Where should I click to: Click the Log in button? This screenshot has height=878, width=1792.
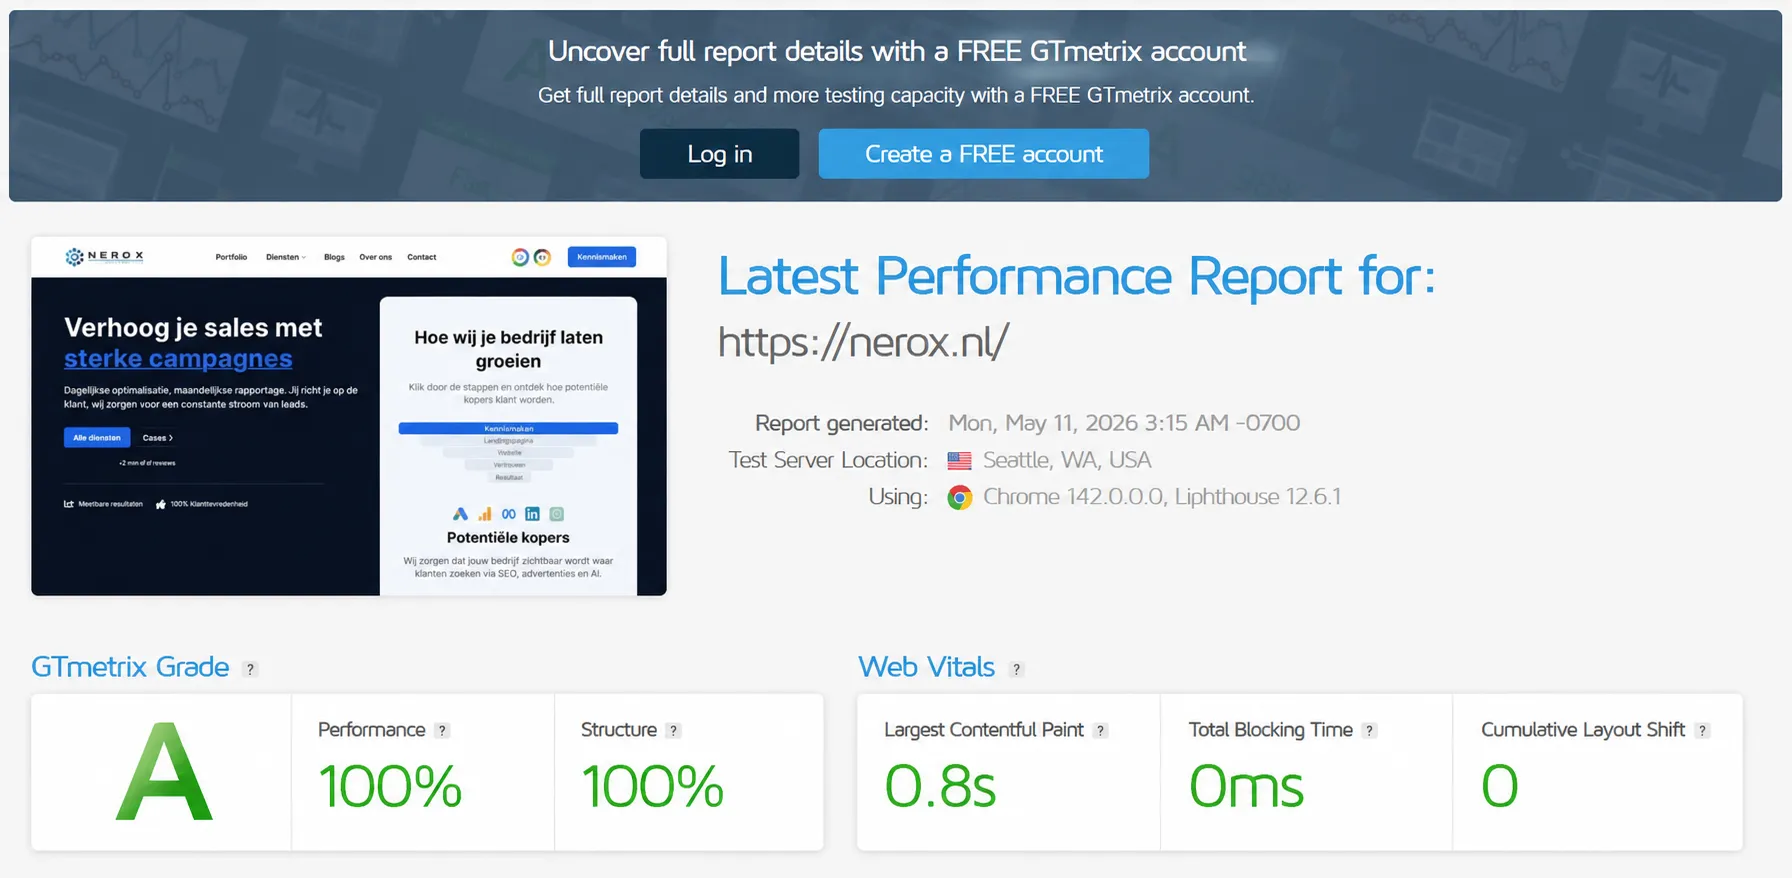(x=719, y=154)
